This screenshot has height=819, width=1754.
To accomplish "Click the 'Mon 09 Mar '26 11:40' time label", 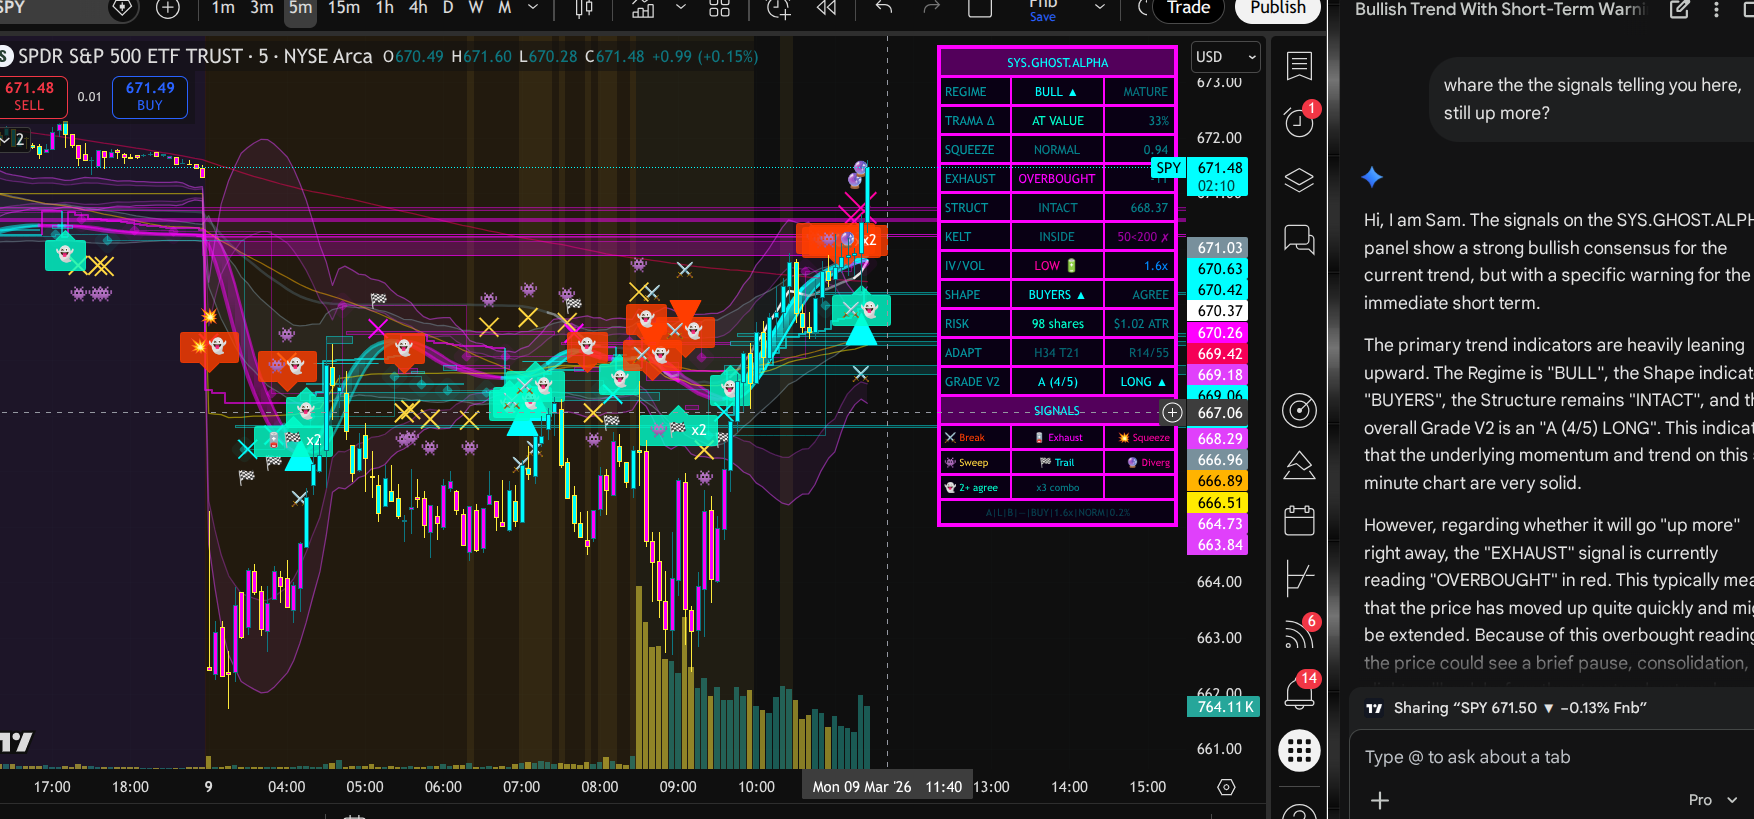I will pyautogui.click(x=887, y=787).
